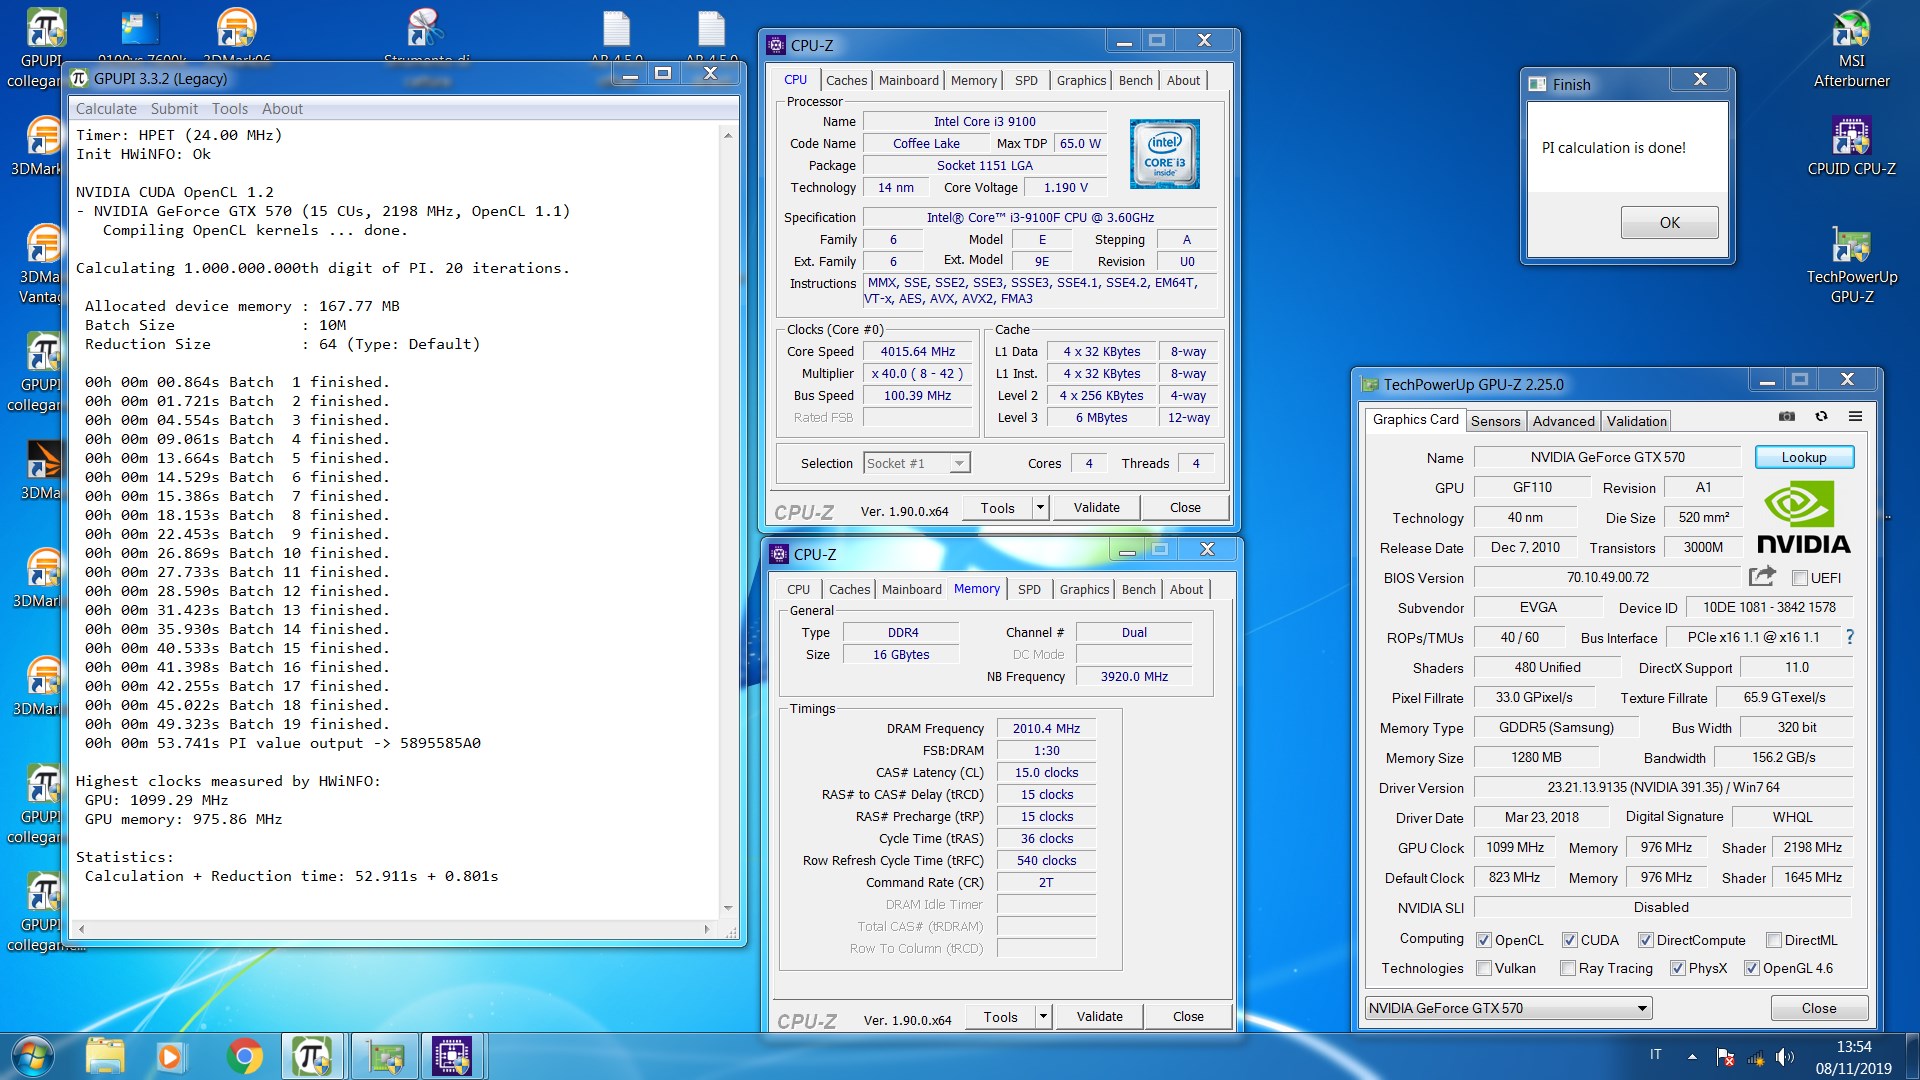This screenshot has height=1080, width=1920.
Task: Select CPU-Z taskbar icon
Action: (452, 1056)
